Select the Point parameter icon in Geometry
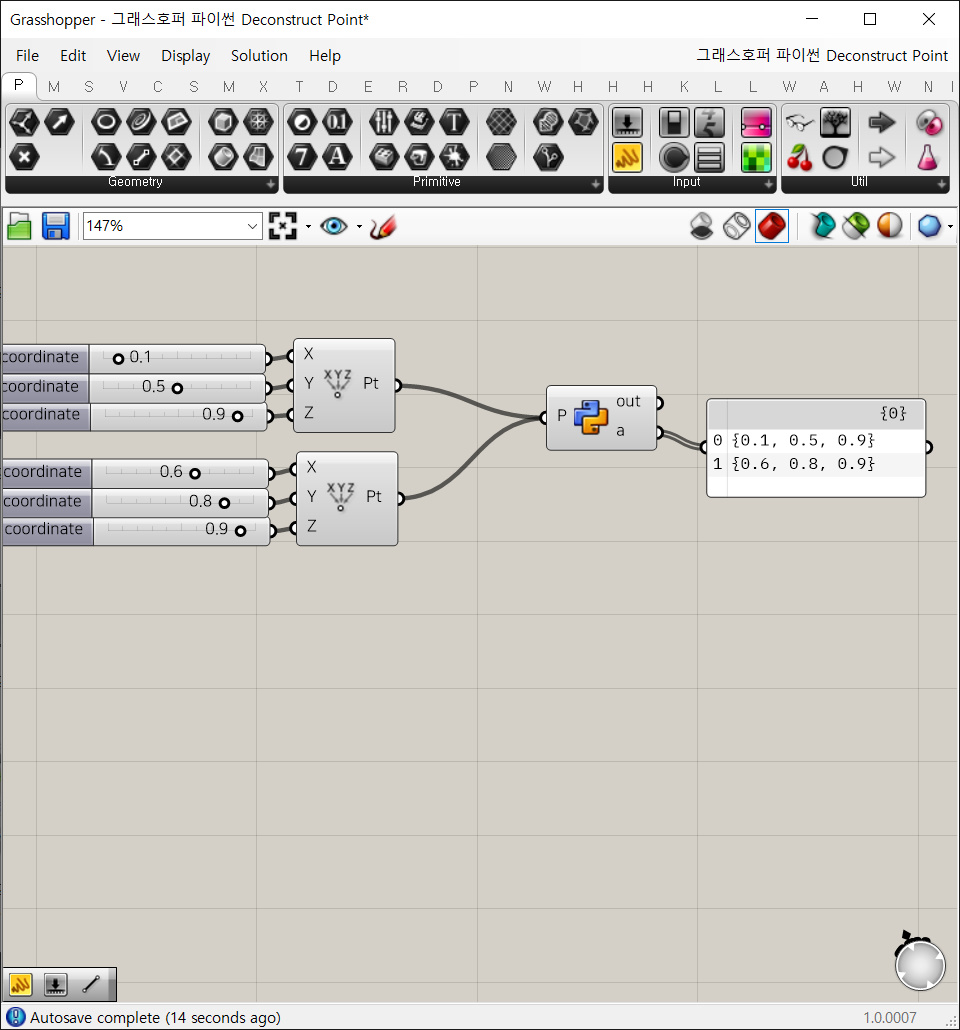The height and width of the screenshot is (1030, 960). coord(24,122)
